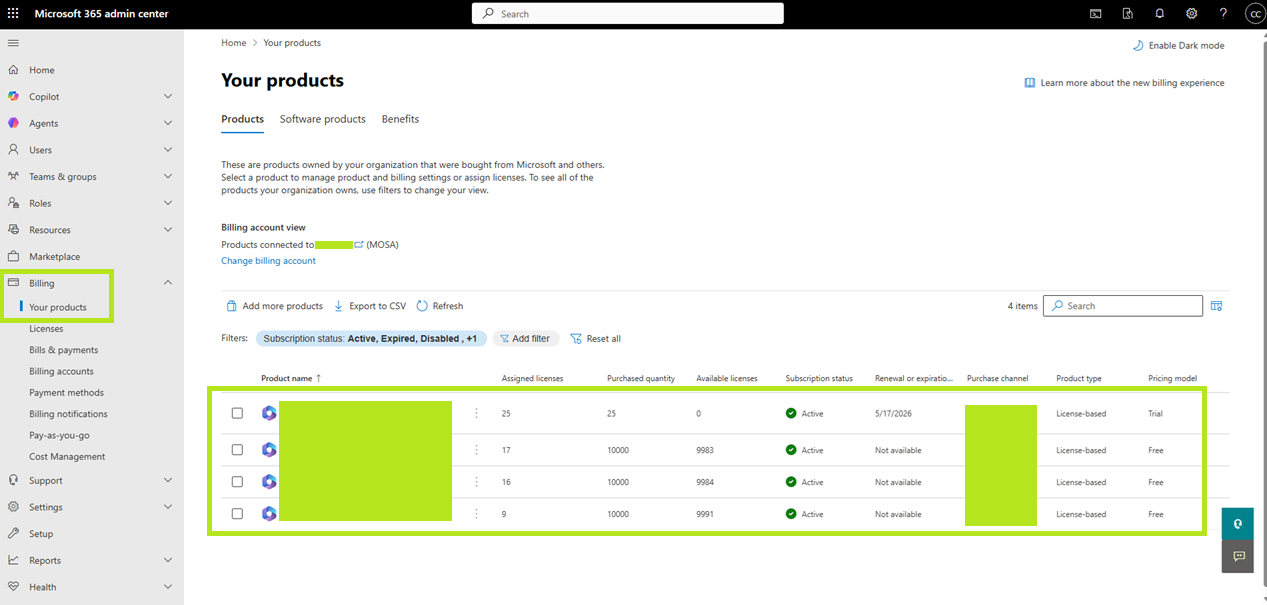This screenshot has height=605, width=1267.
Task: Open More actions dots for 17-license row
Action: click(476, 450)
